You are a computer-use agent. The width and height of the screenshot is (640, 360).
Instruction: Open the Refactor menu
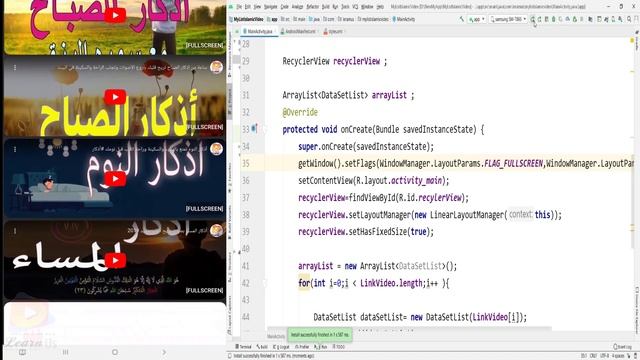(312, 7)
